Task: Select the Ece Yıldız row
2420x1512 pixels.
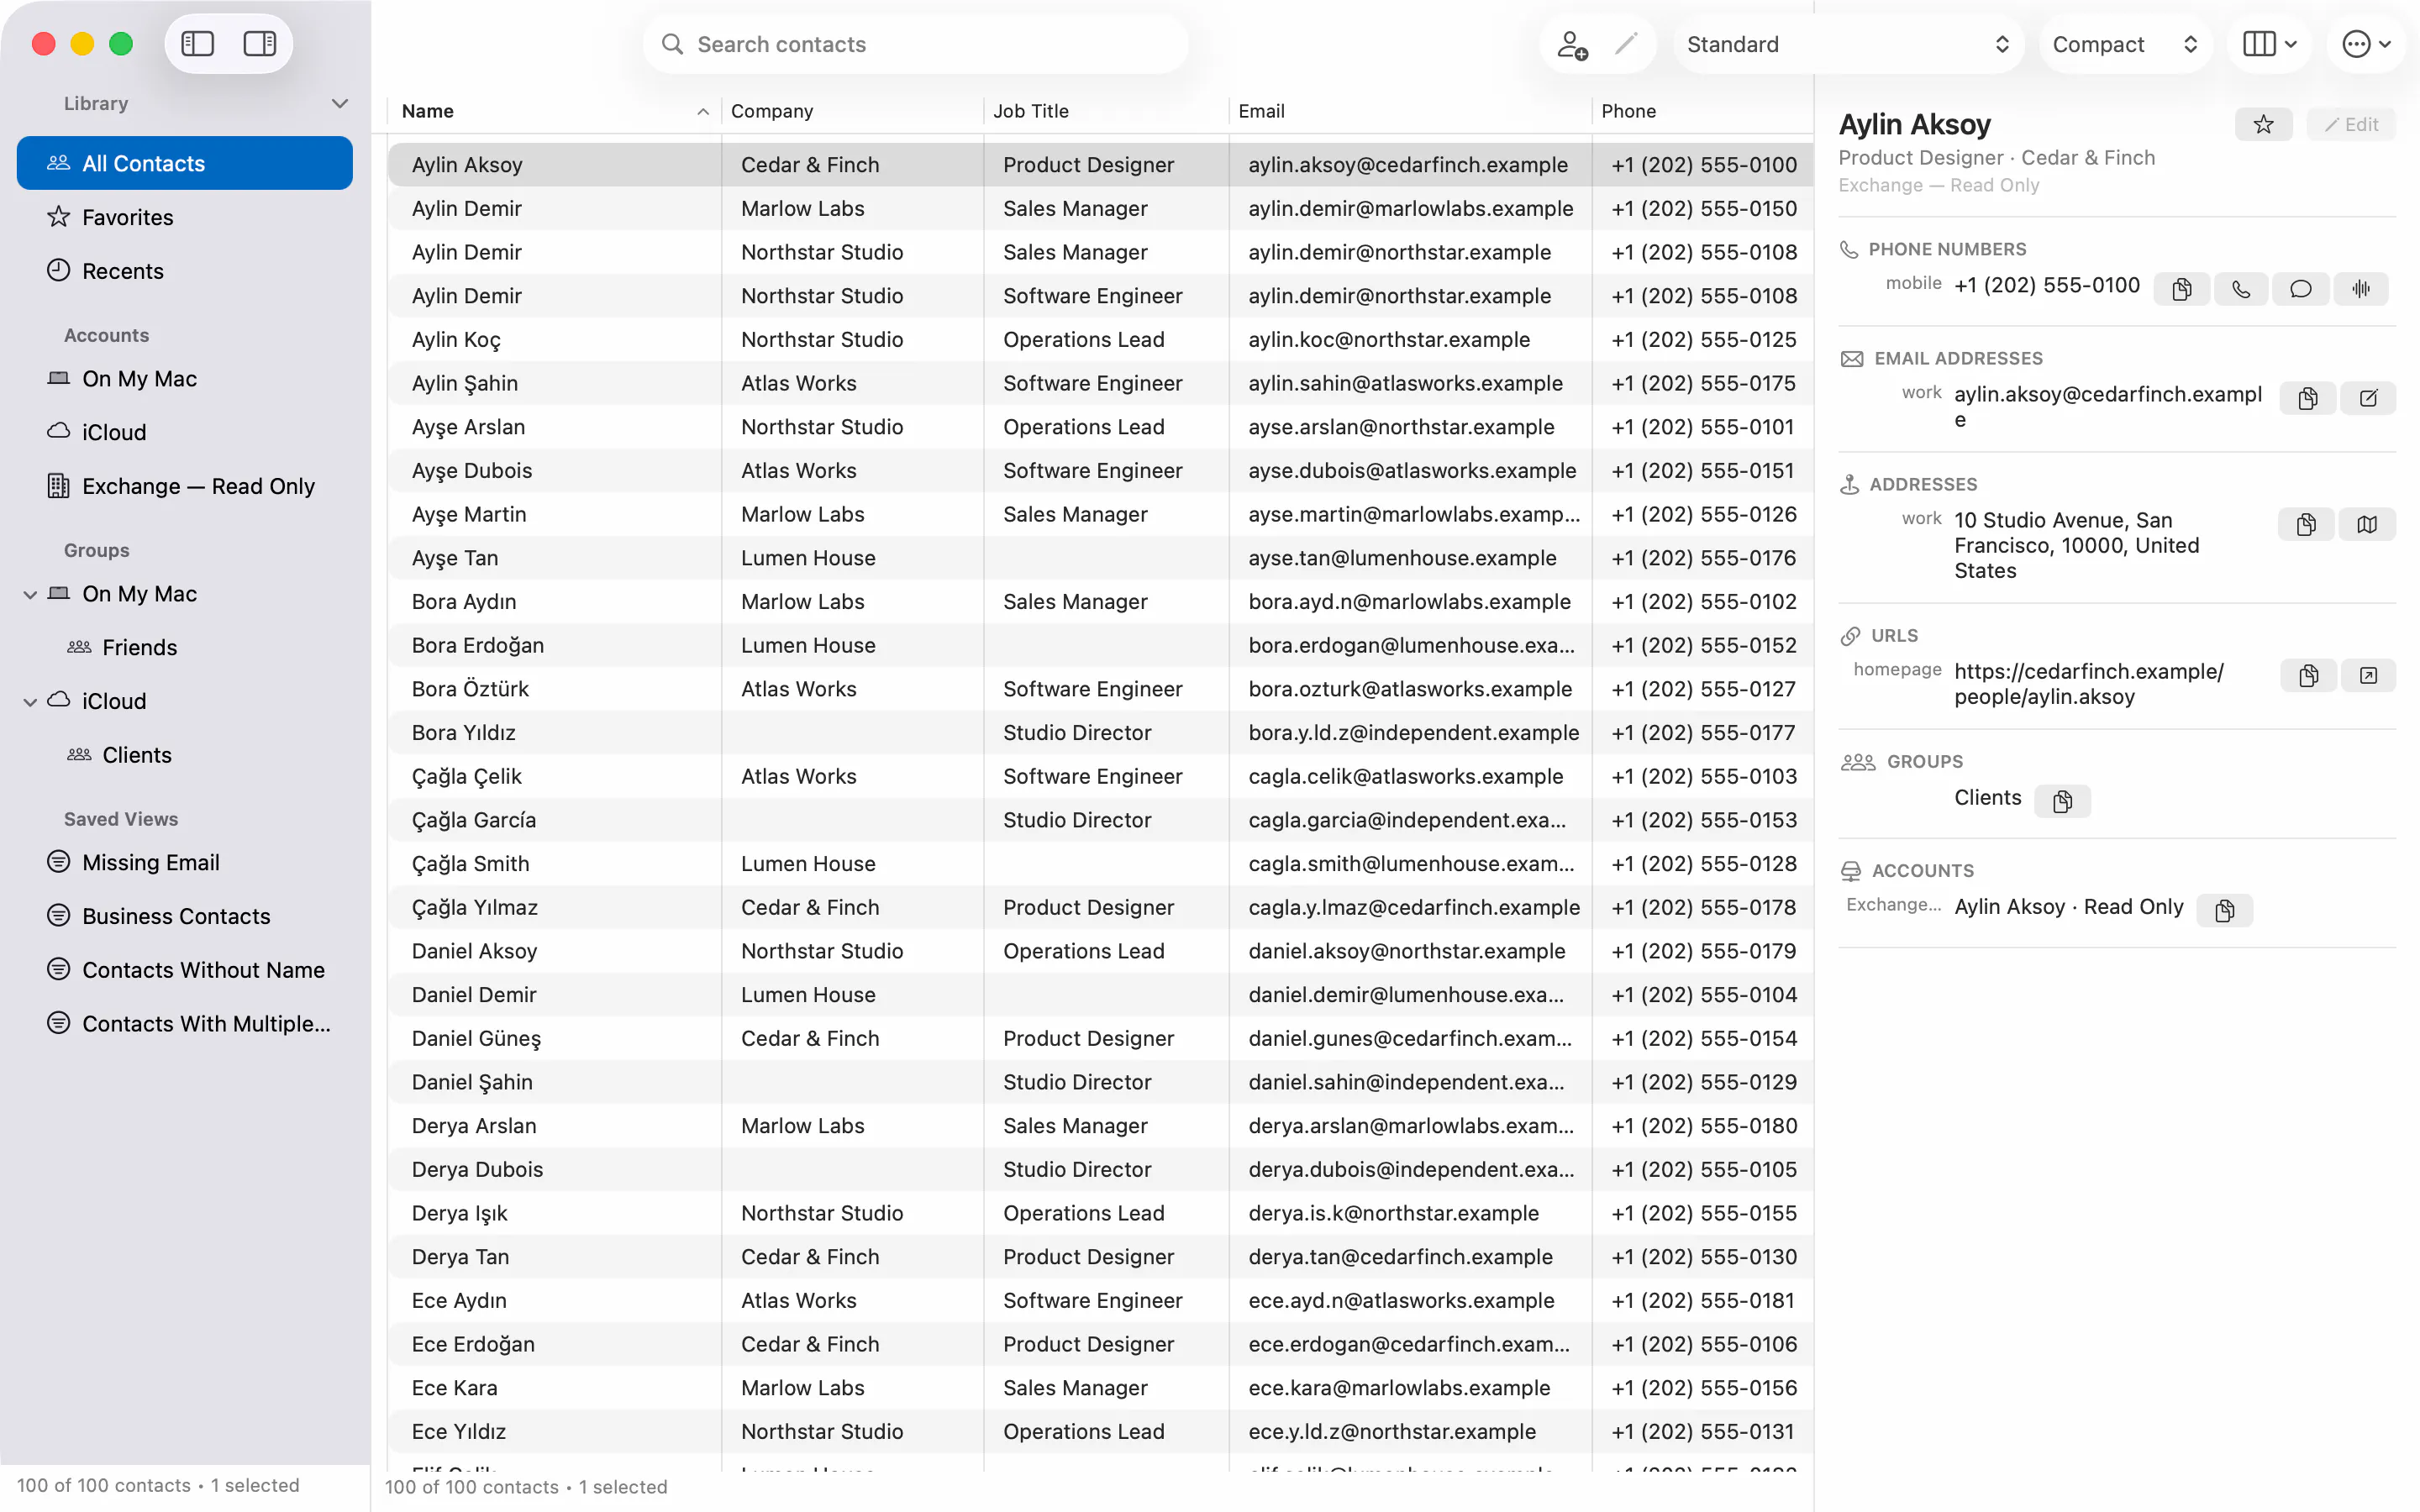Action: tap(1100, 1431)
